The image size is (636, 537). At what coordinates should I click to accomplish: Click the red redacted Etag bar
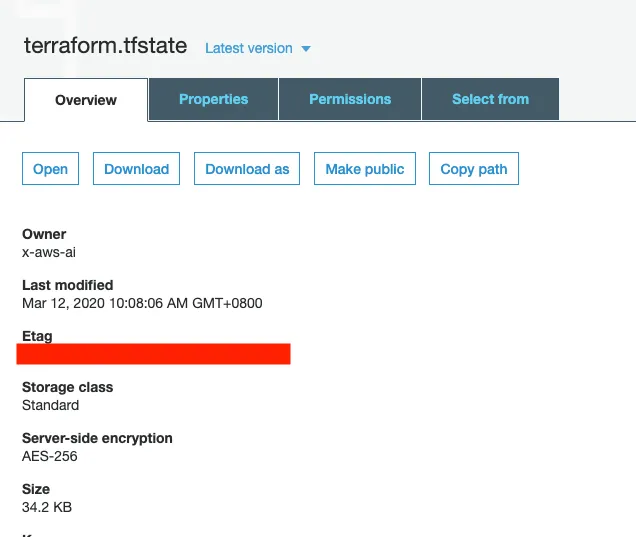154,354
